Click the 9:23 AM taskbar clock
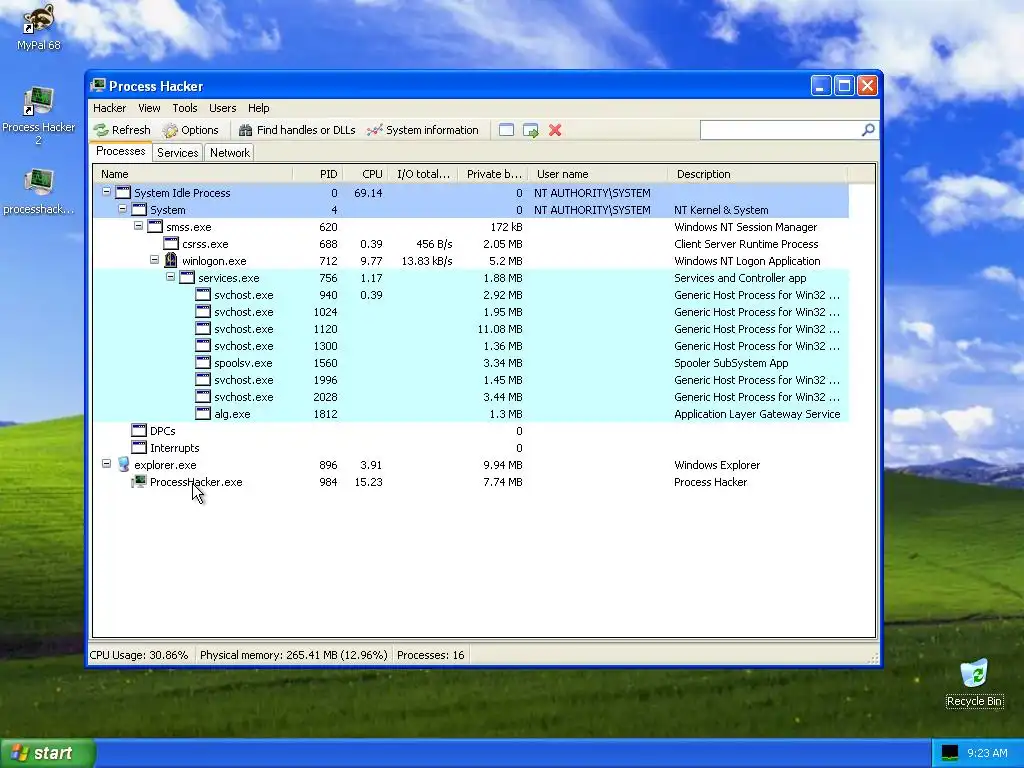The height and width of the screenshot is (768, 1024). tap(987, 753)
